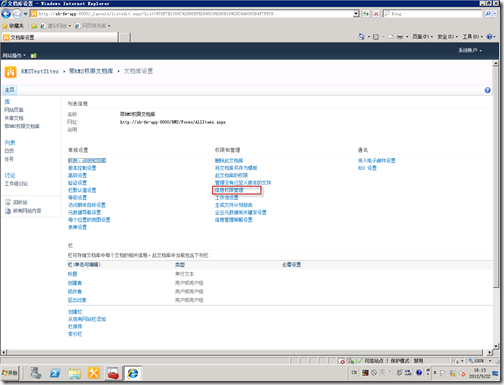
Task: Open 日历 in quick launch
Action: (x=9, y=151)
